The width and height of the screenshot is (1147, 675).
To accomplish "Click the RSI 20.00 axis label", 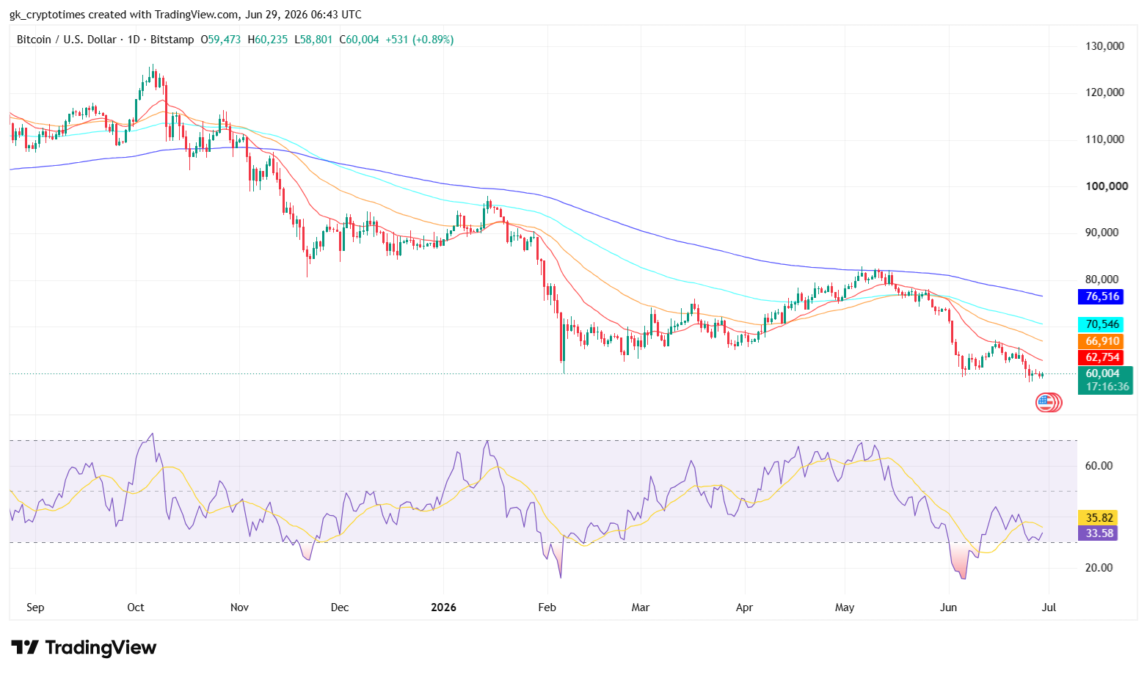I will [x=1098, y=567].
